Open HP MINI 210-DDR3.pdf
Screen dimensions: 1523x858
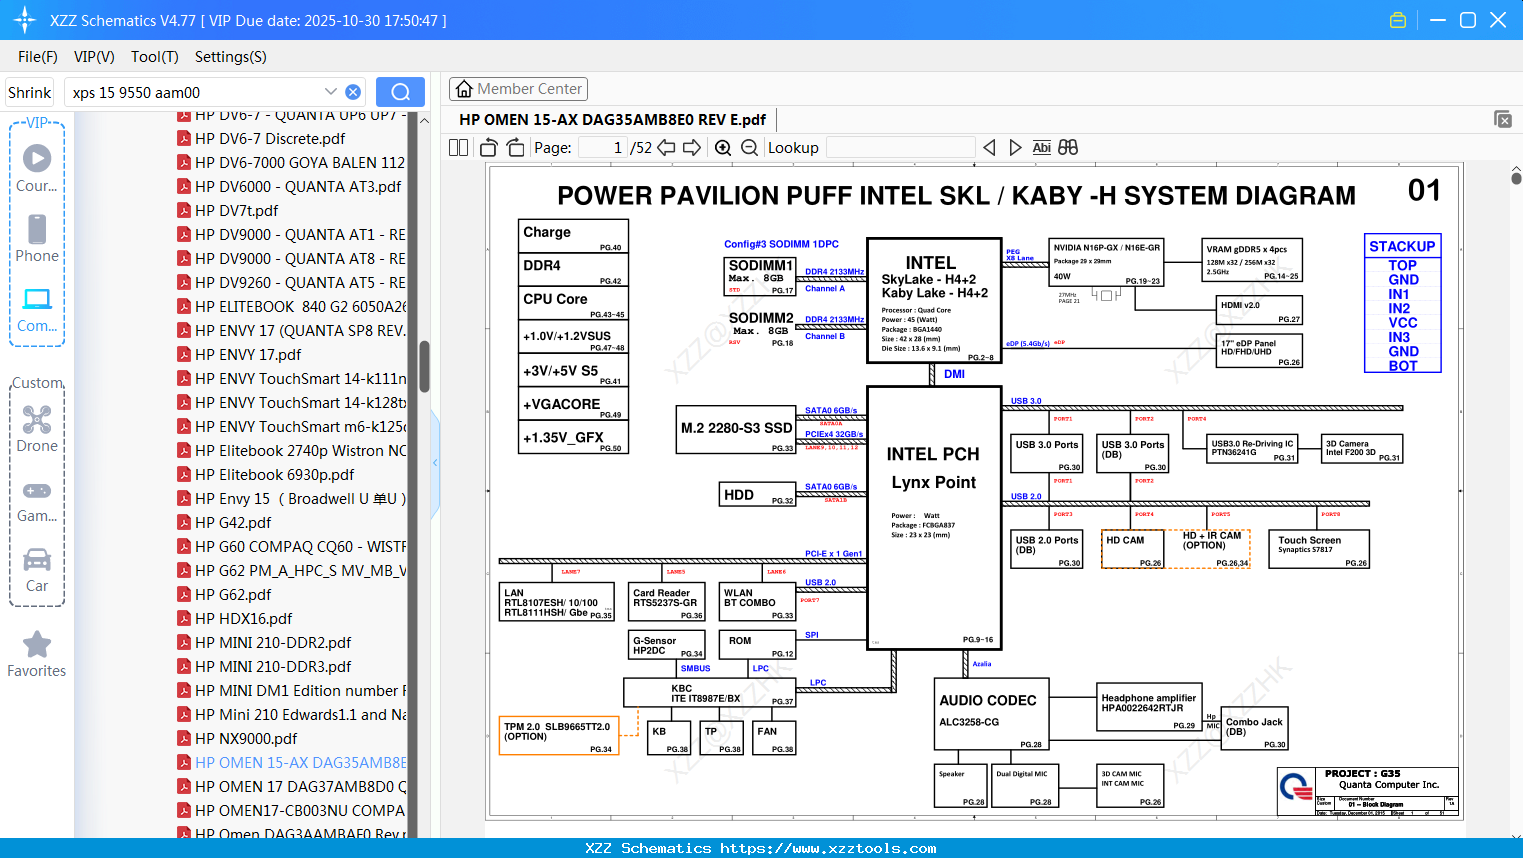point(273,667)
